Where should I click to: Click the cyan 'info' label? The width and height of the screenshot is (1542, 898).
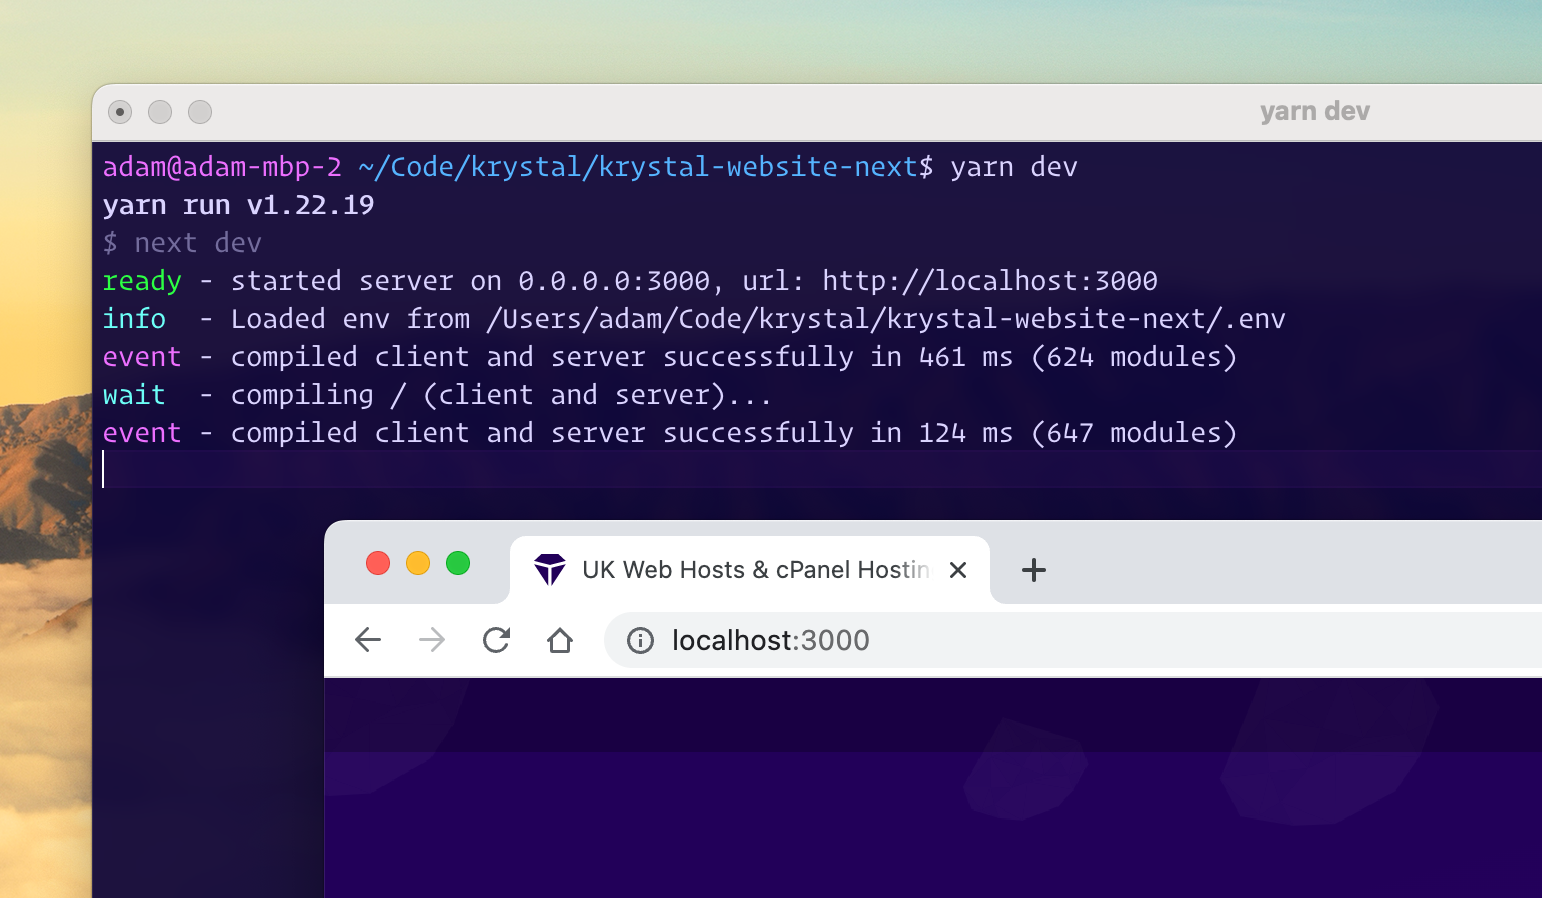pos(134,319)
